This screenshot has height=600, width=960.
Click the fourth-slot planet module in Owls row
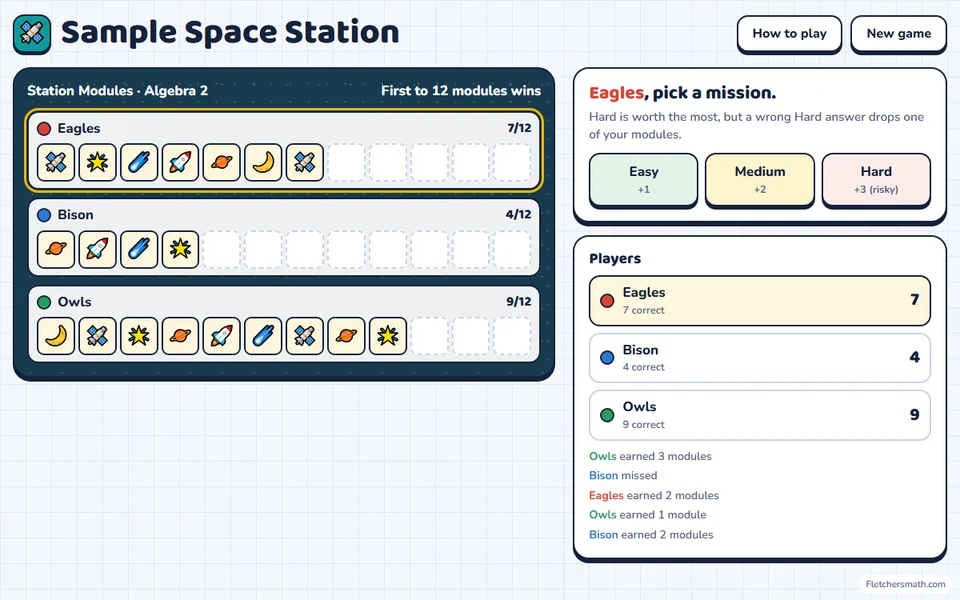(x=180, y=336)
